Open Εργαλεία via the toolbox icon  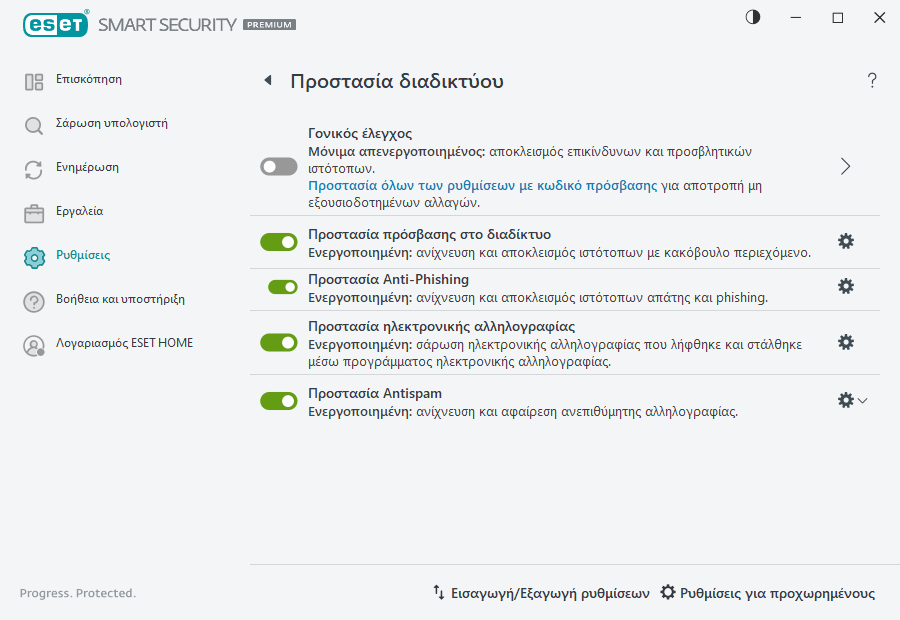pos(33,211)
